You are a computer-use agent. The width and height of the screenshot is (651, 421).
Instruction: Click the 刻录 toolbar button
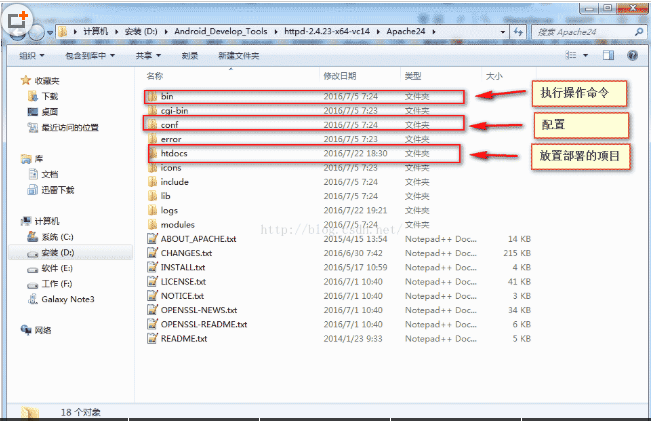[x=190, y=56]
